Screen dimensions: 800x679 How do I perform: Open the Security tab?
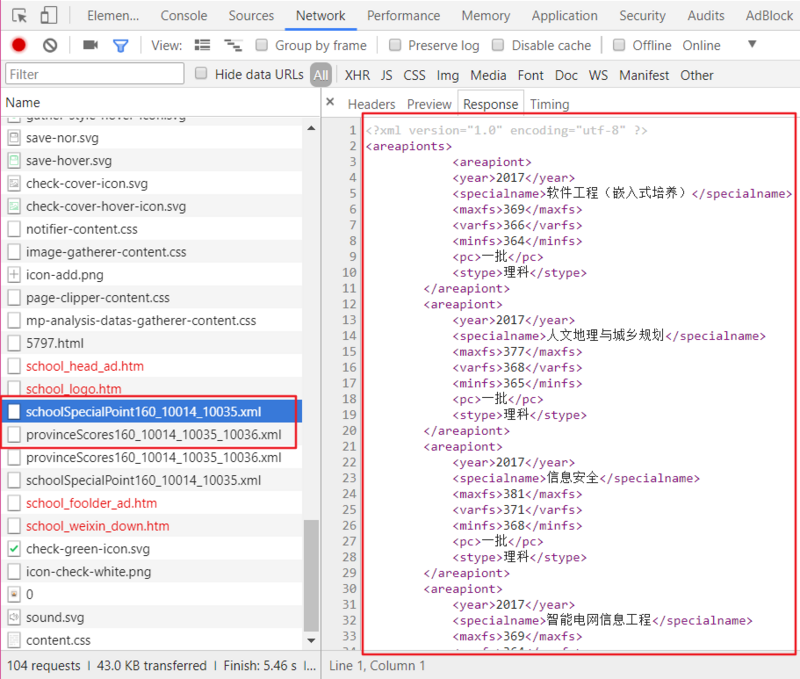[x=642, y=16]
